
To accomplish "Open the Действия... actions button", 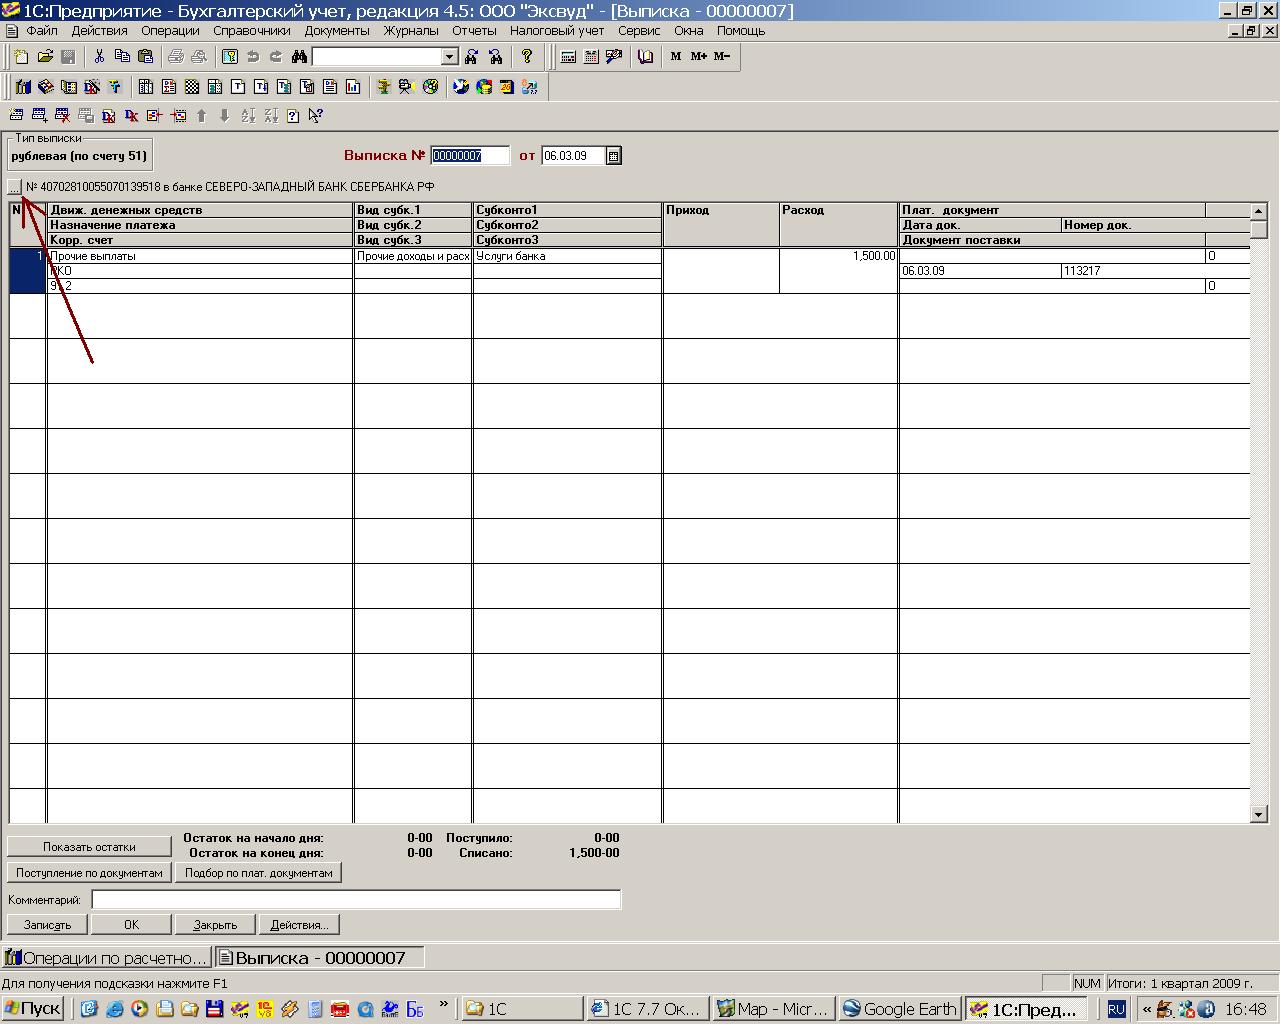I will click(299, 925).
